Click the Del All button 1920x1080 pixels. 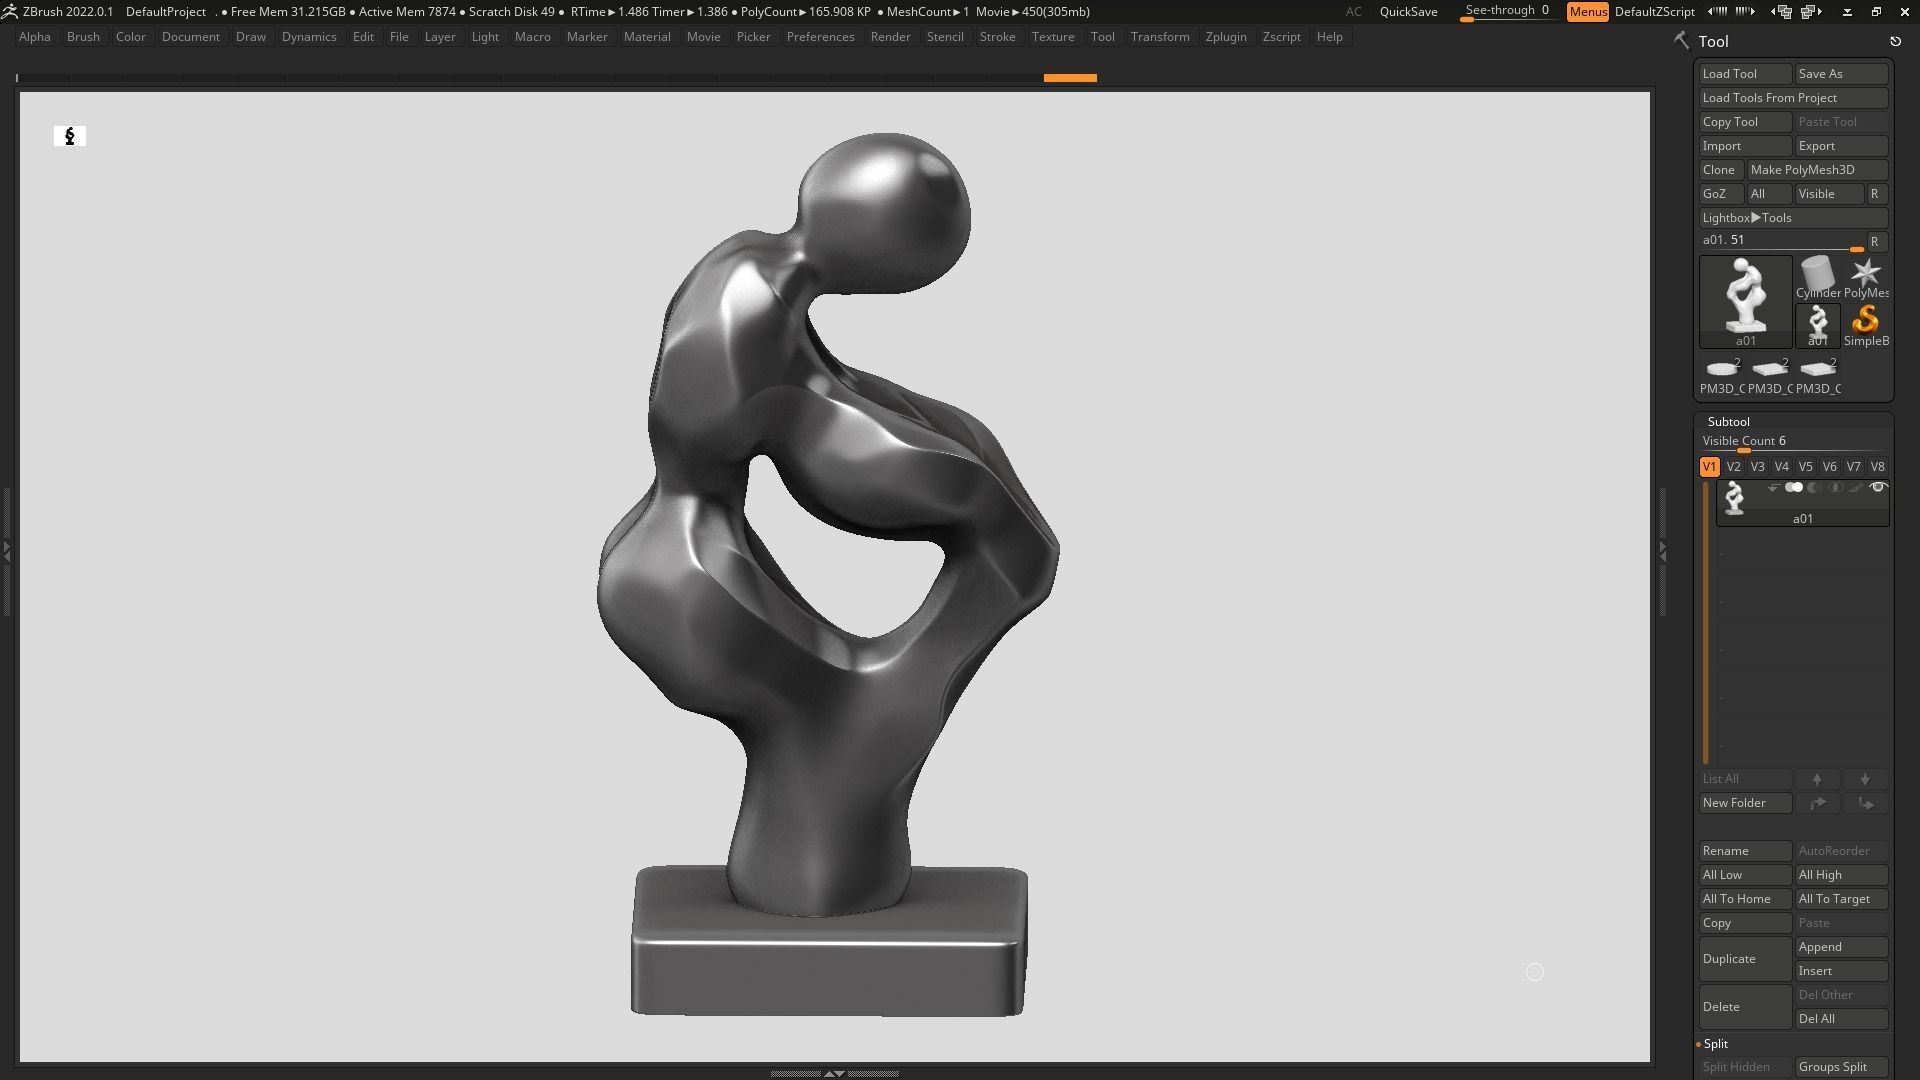(1841, 1019)
